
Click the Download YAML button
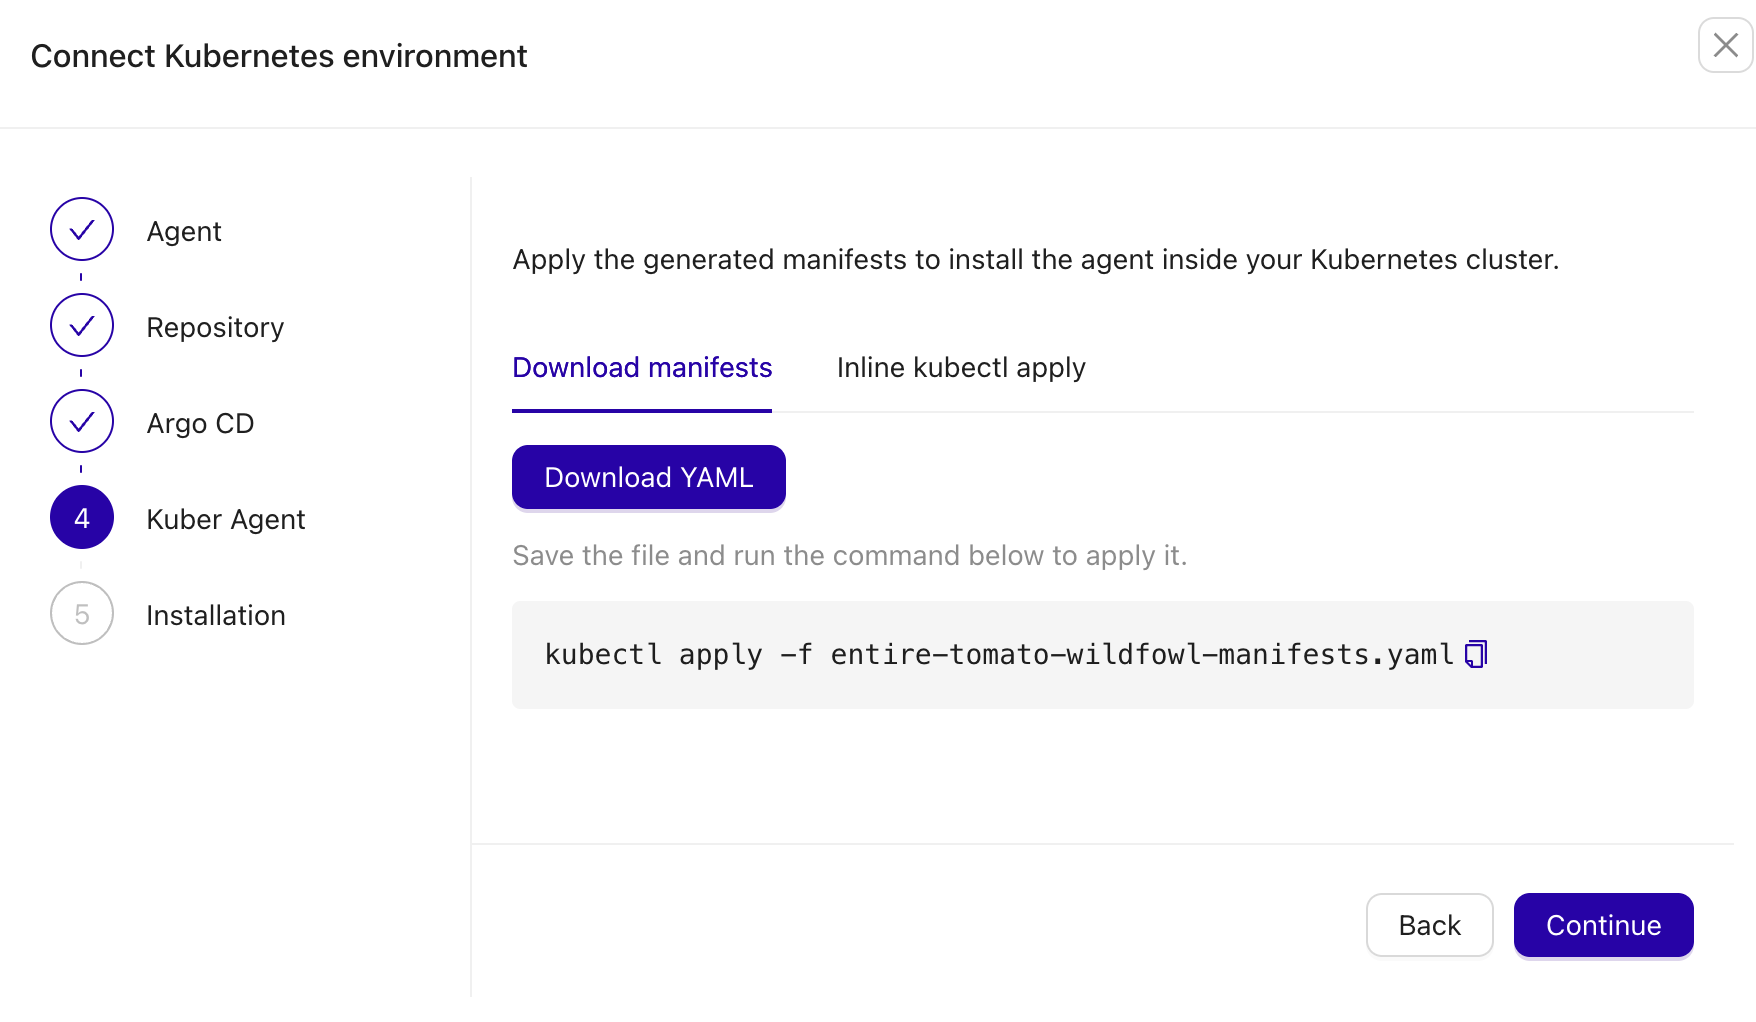coord(648,477)
